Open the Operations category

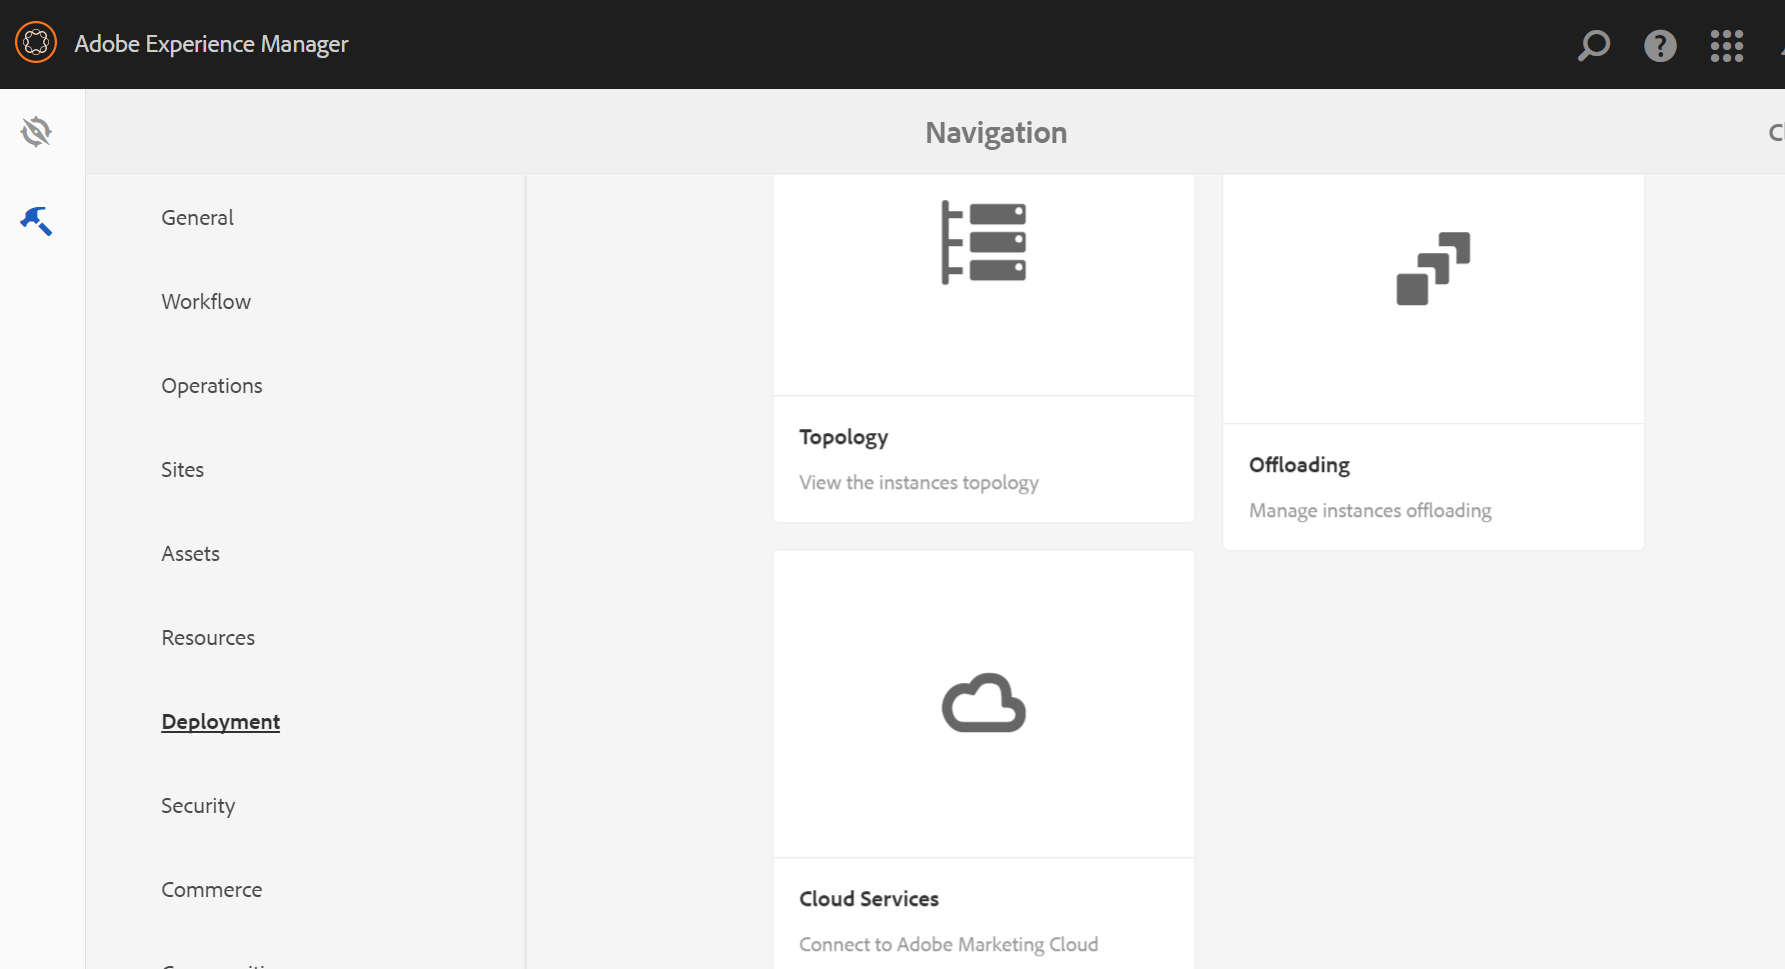tap(212, 386)
